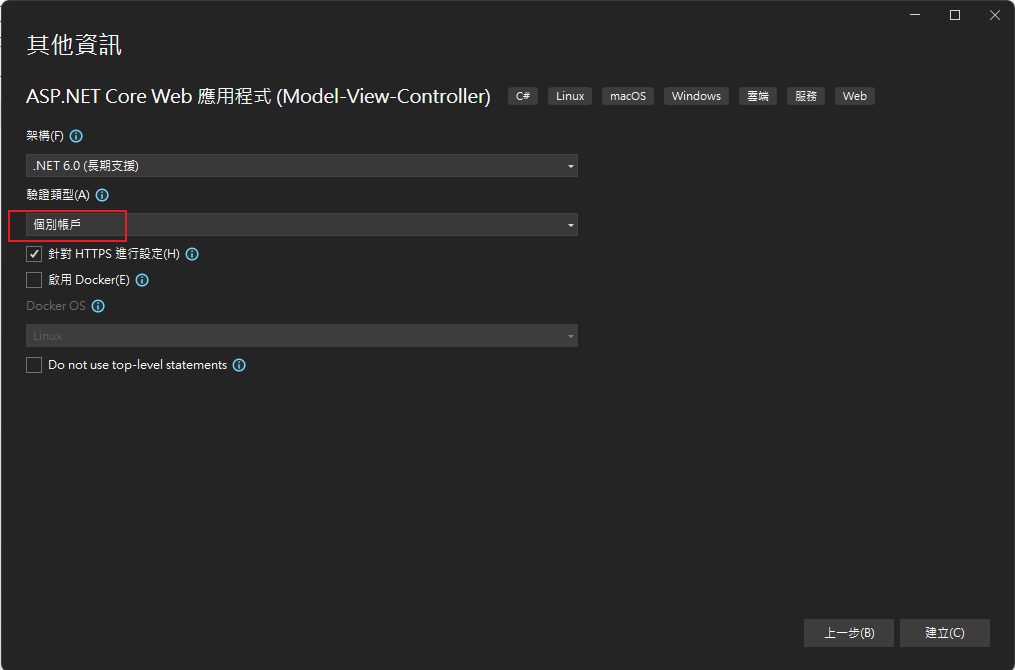Screen dimensions: 1015x670
Task: Click the Web tag label
Action: coord(854,96)
